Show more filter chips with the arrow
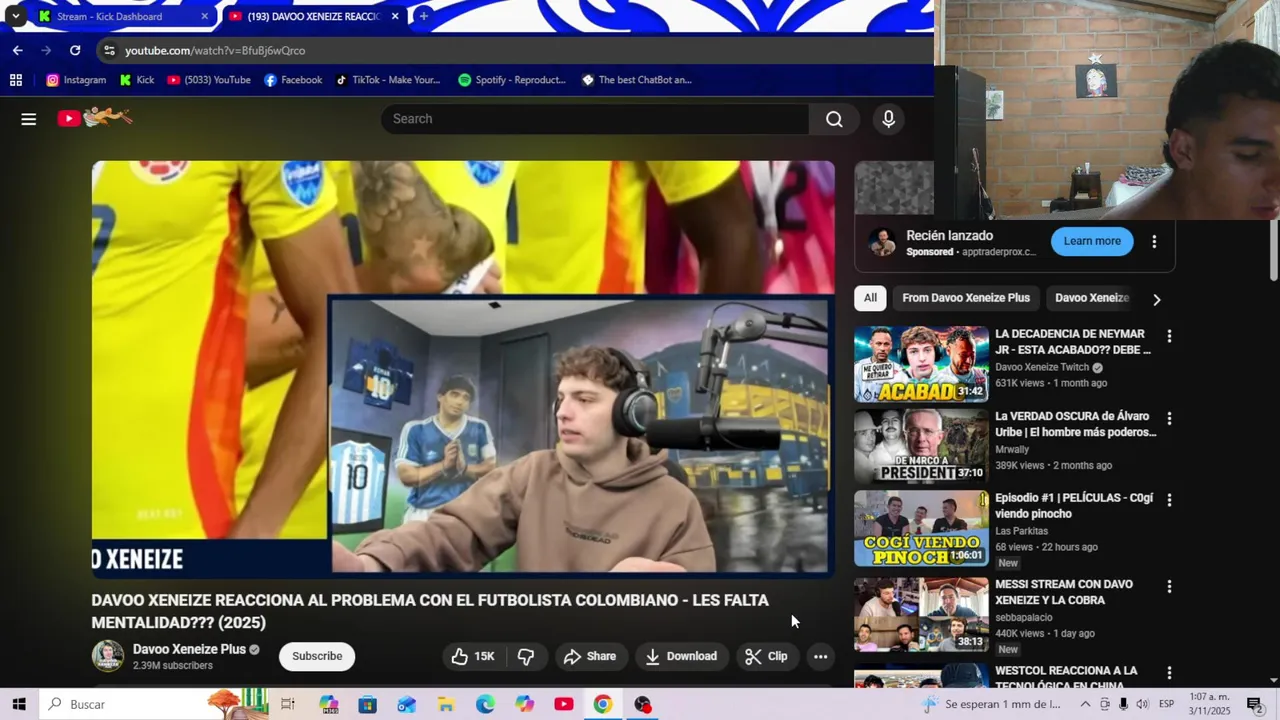This screenshot has width=1280, height=720. [1157, 299]
